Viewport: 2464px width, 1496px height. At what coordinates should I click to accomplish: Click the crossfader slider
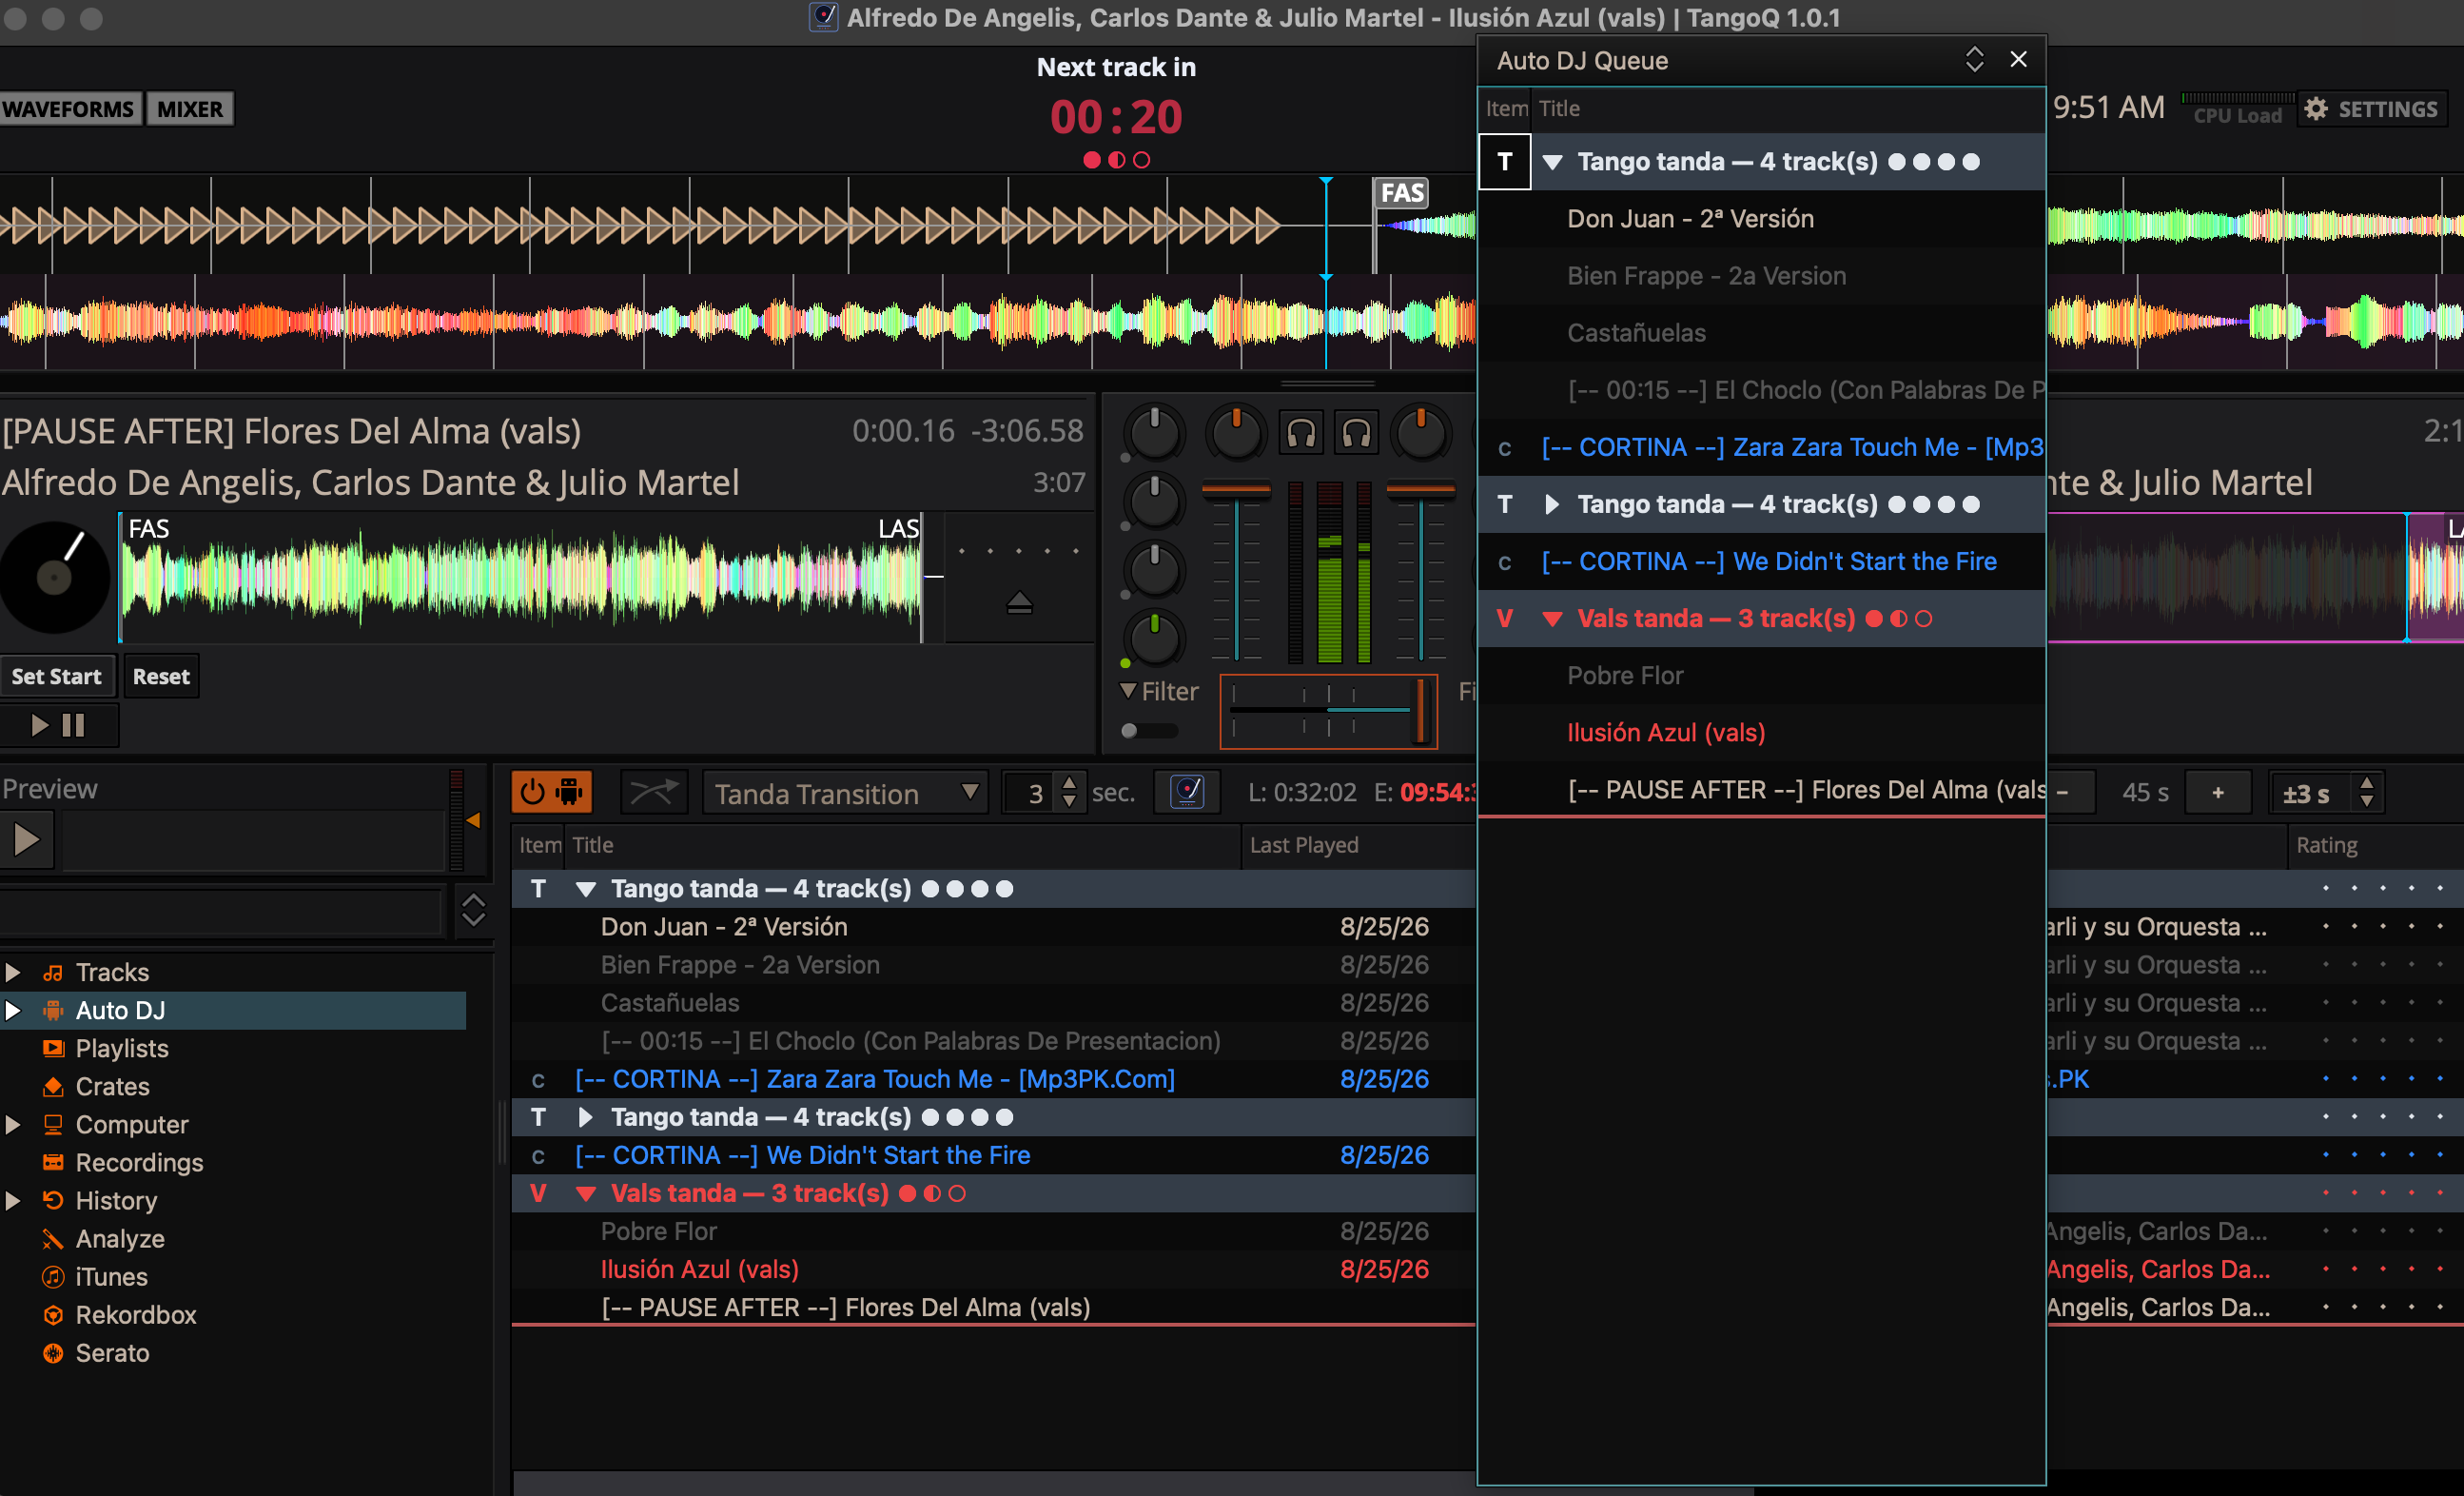(x=1328, y=710)
